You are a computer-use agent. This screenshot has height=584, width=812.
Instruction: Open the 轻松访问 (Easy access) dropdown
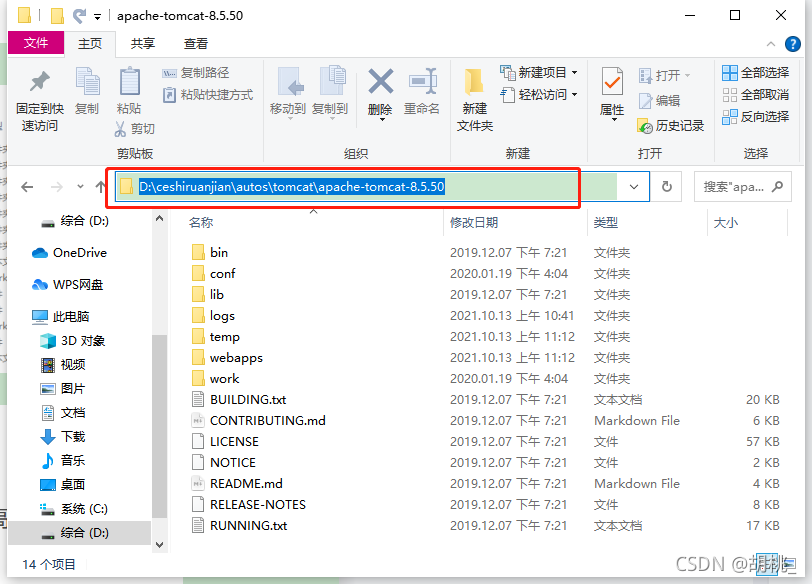pos(575,95)
